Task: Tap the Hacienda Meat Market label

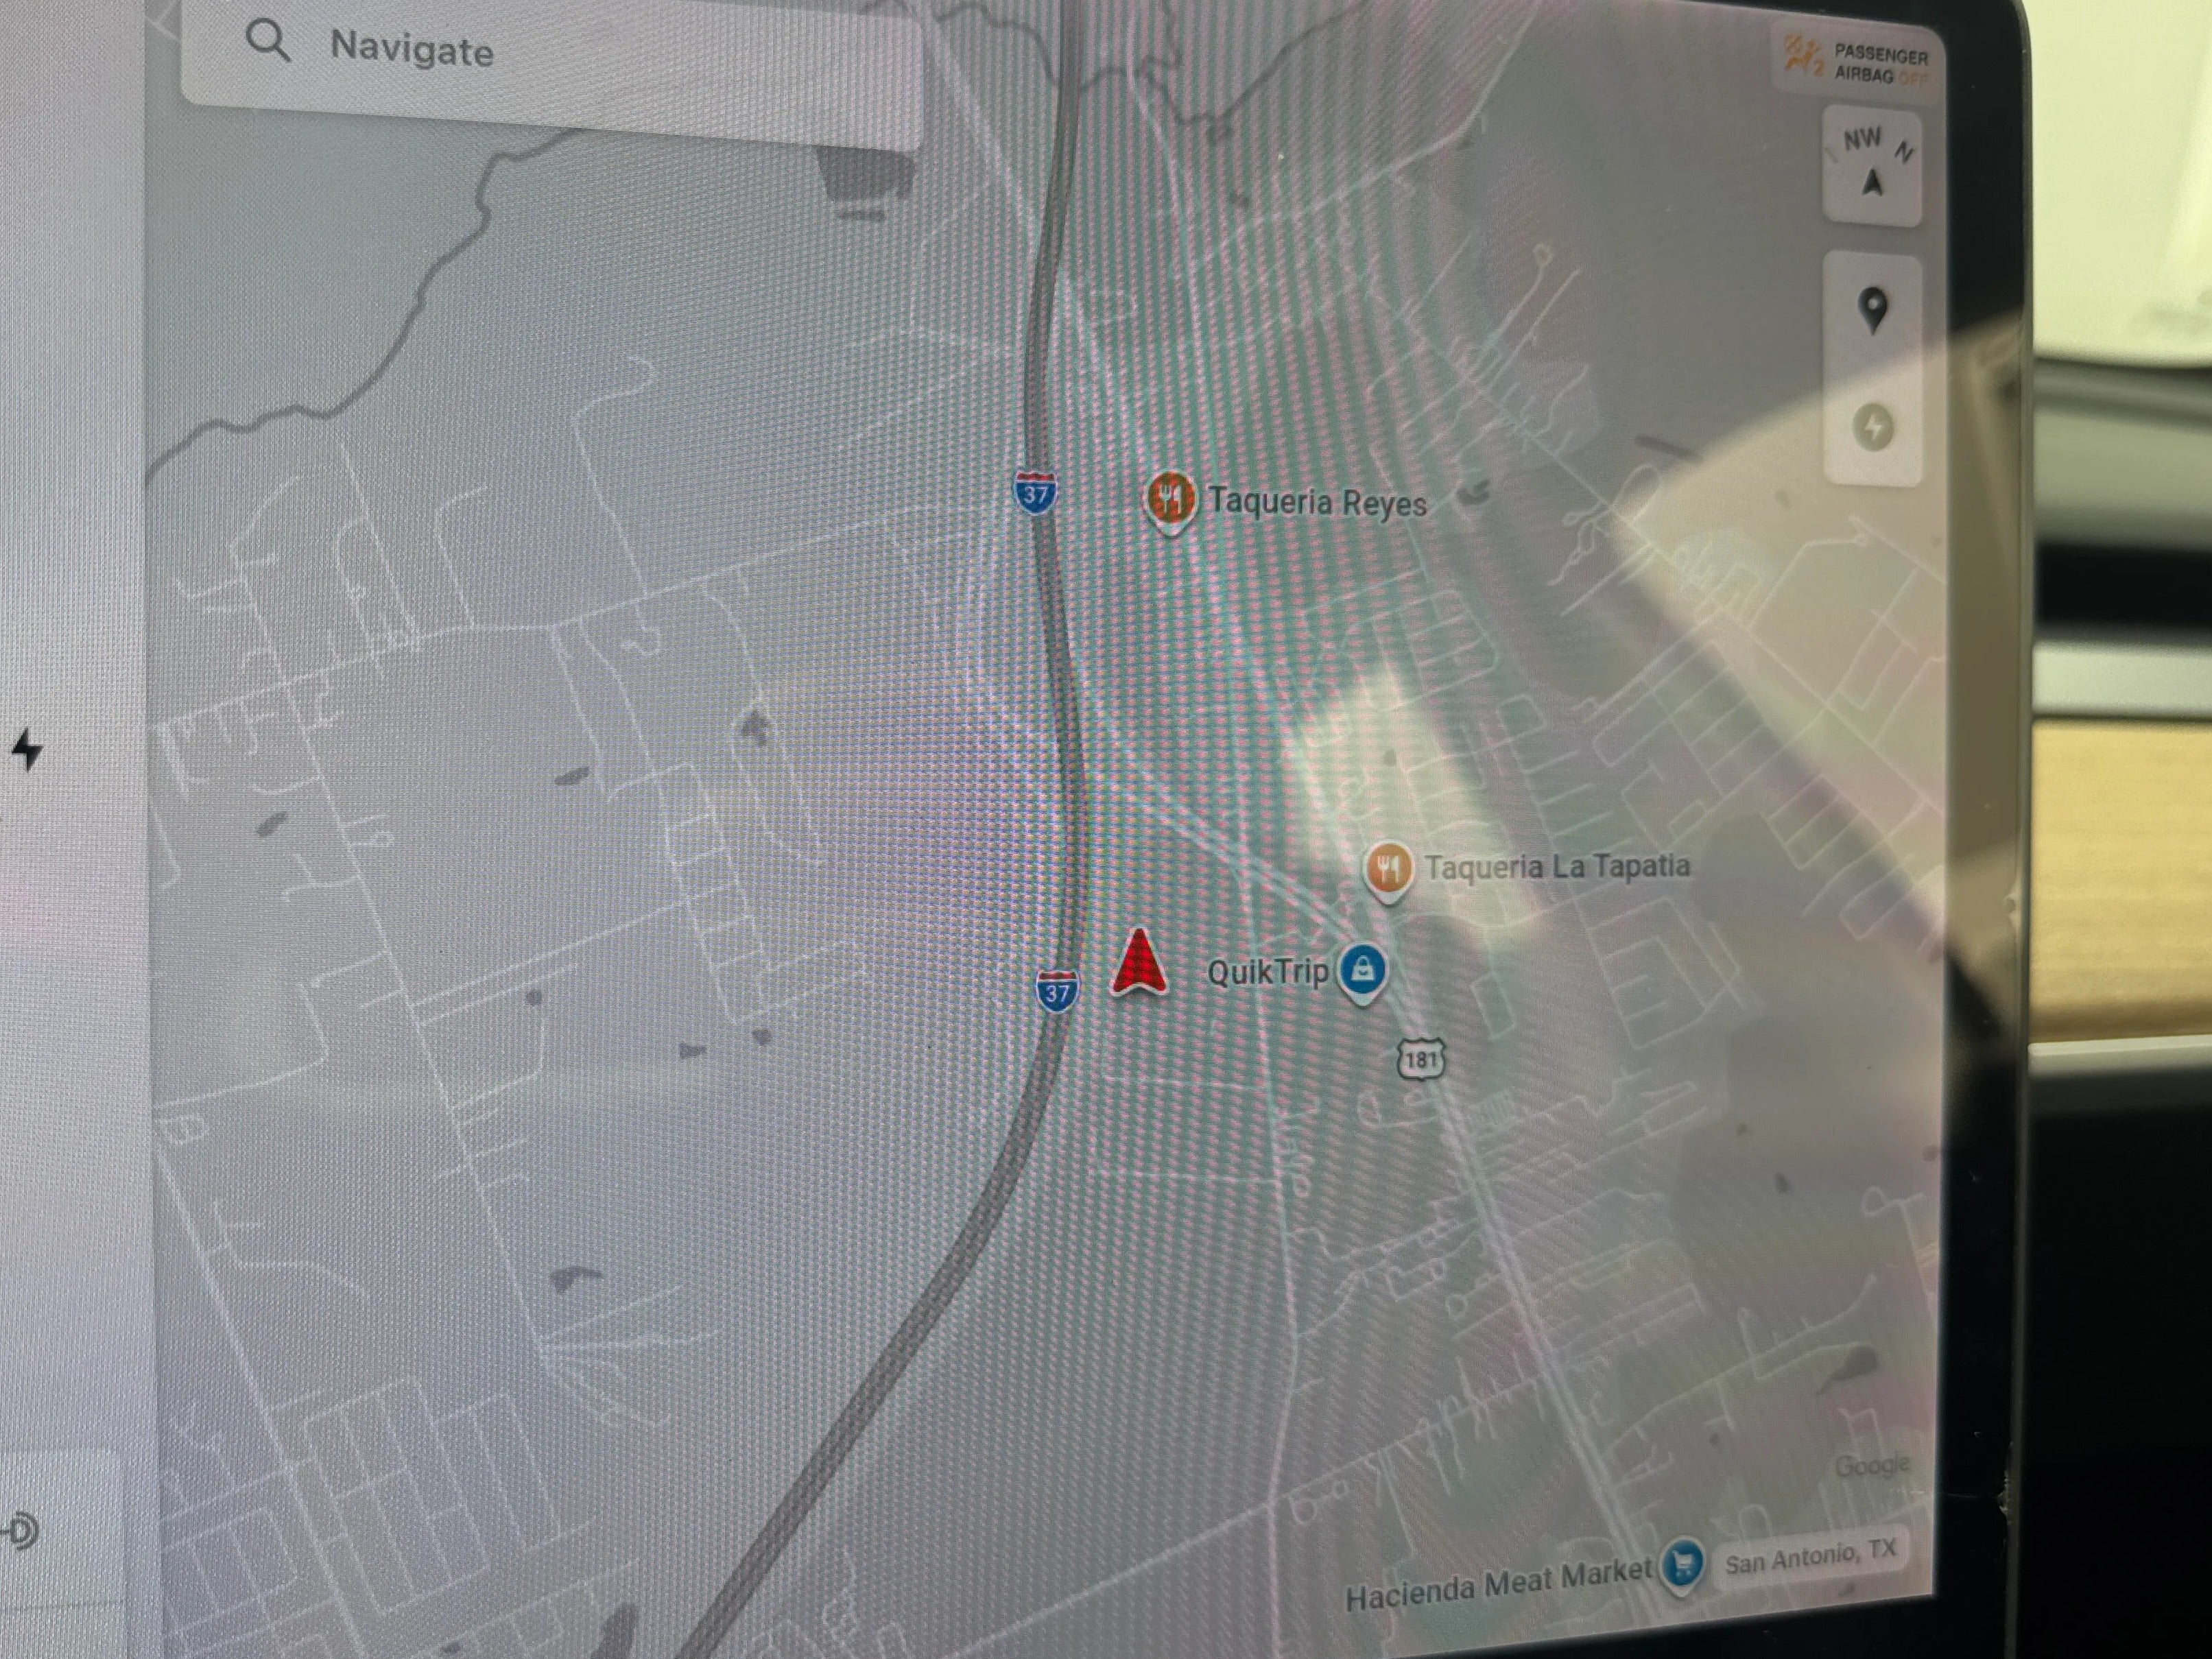Action: (1497, 1585)
